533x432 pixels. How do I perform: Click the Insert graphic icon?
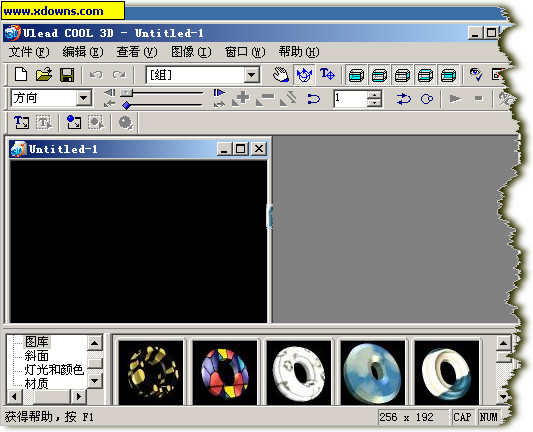tap(73, 122)
